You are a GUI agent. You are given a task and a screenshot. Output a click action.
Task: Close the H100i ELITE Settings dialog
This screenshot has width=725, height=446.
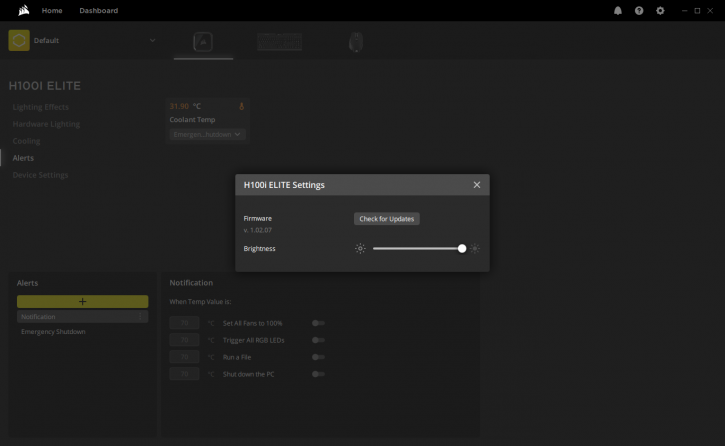[477, 185]
